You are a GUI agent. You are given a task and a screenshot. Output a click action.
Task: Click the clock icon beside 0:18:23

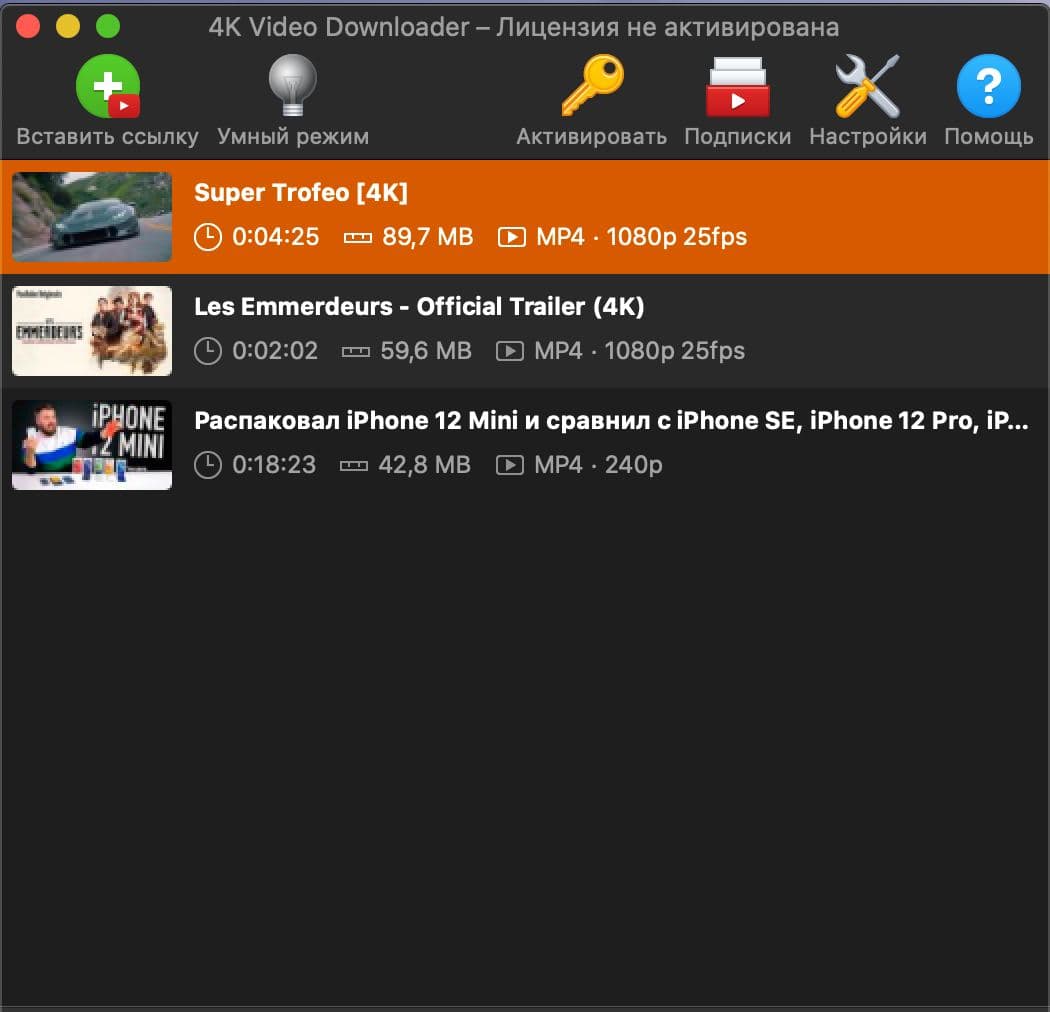pos(208,465)
